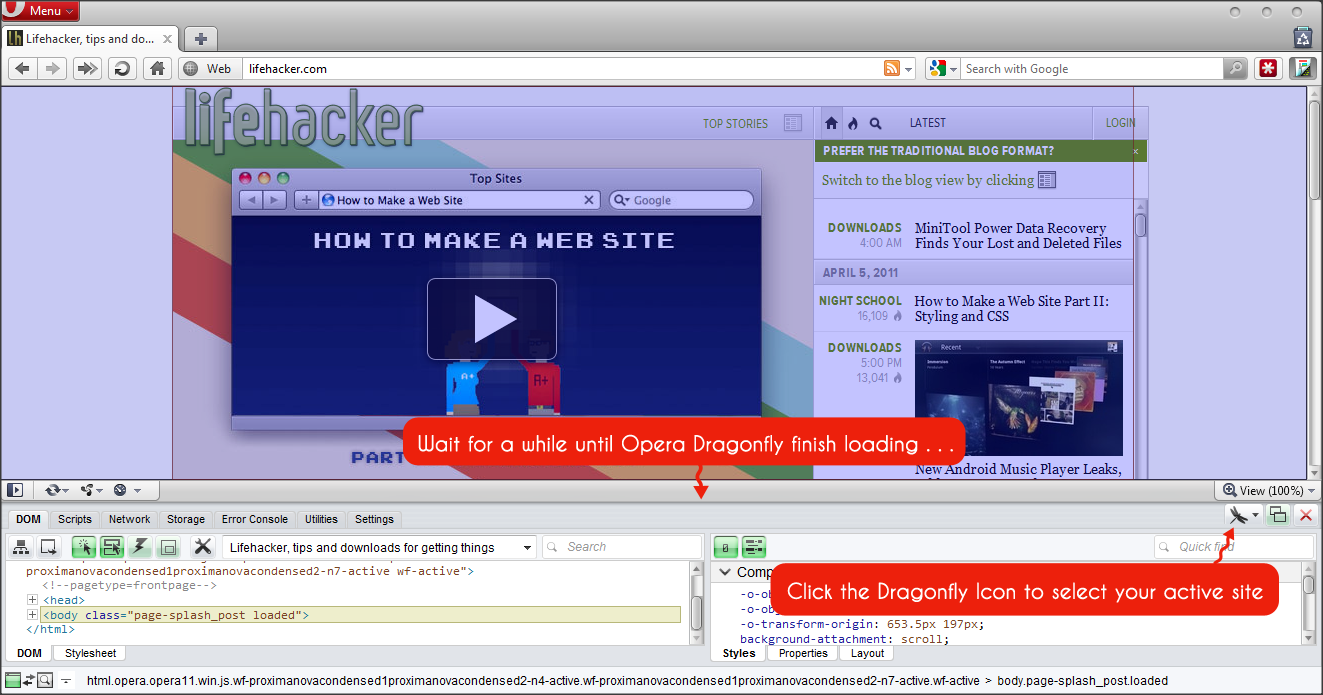Open the Lifehacker document selector dropdown
This screenshot has width=1323, height=695.
pos(379,547)
